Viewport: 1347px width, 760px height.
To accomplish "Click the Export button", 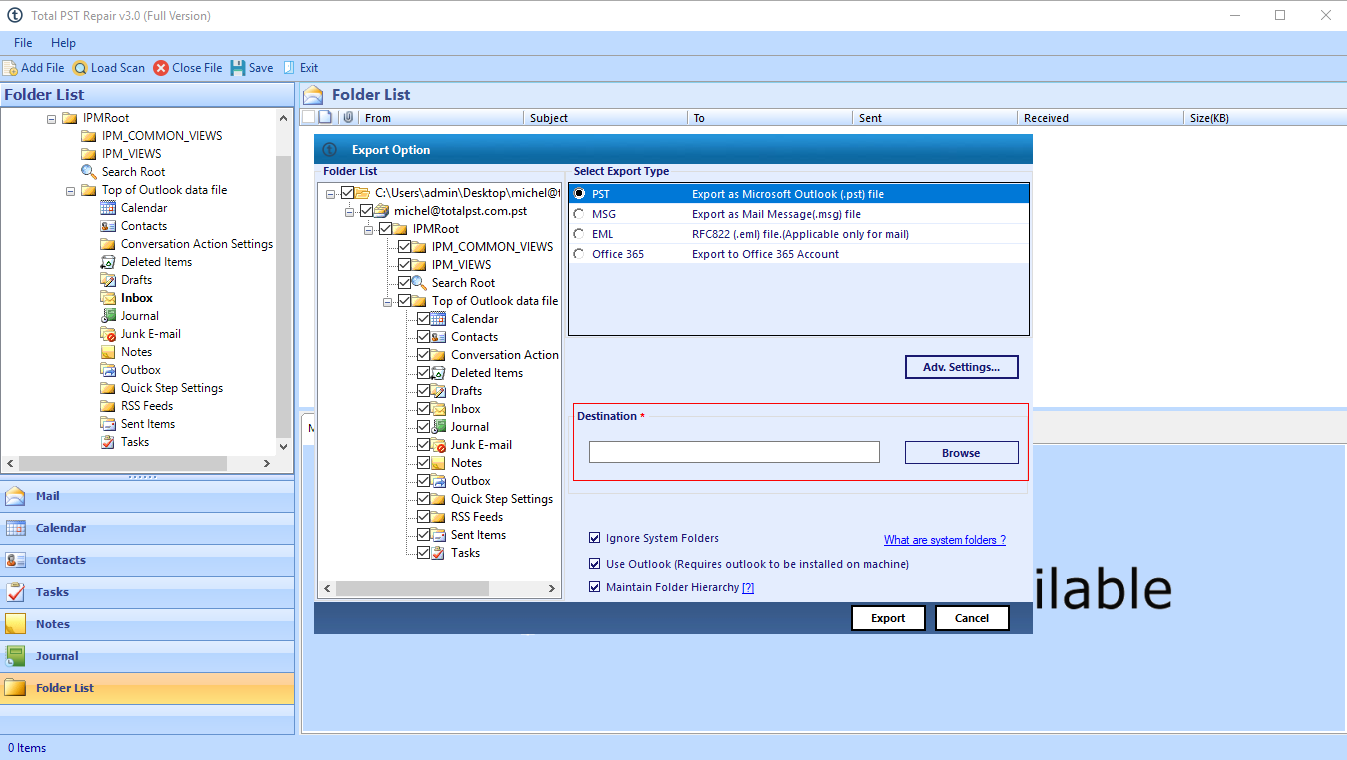I will pyautogui.click(x=888, y=618).
